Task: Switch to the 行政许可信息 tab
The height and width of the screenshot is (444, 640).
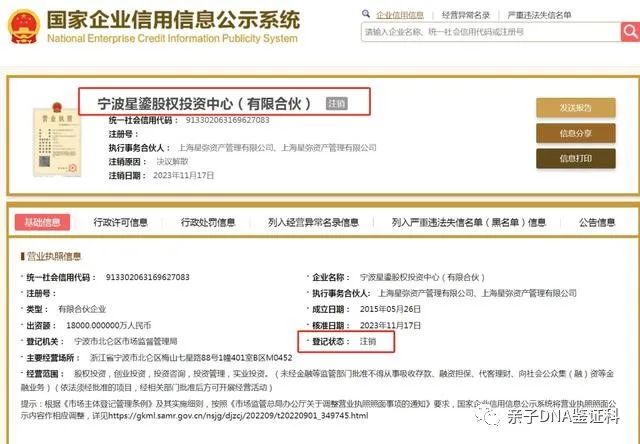Action: 120,222
